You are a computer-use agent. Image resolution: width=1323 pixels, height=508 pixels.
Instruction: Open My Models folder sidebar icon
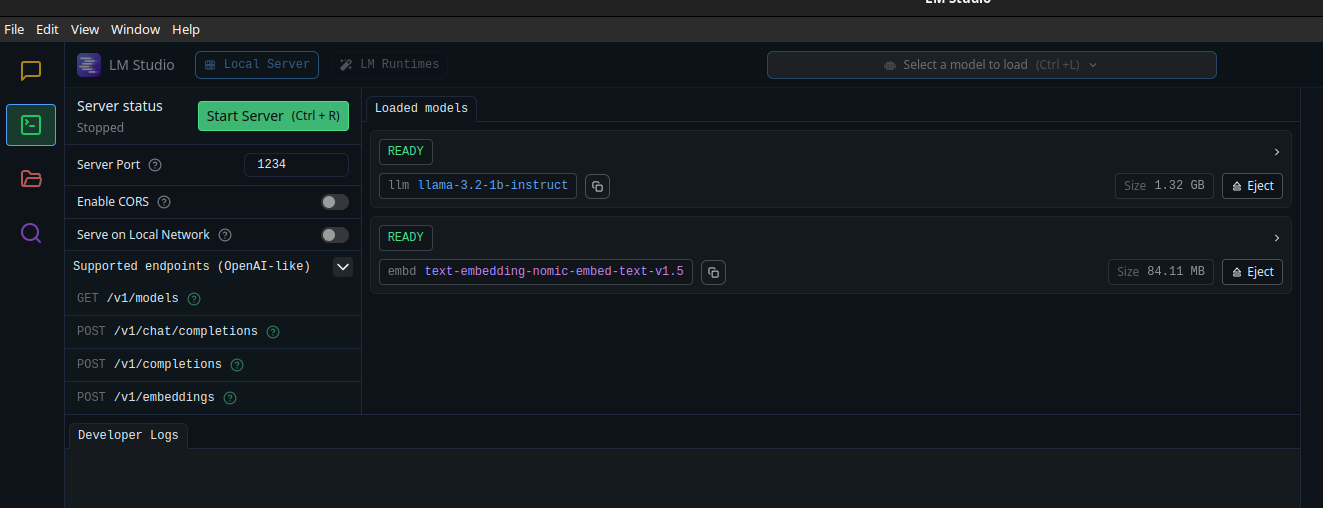(x=31, y=179)
